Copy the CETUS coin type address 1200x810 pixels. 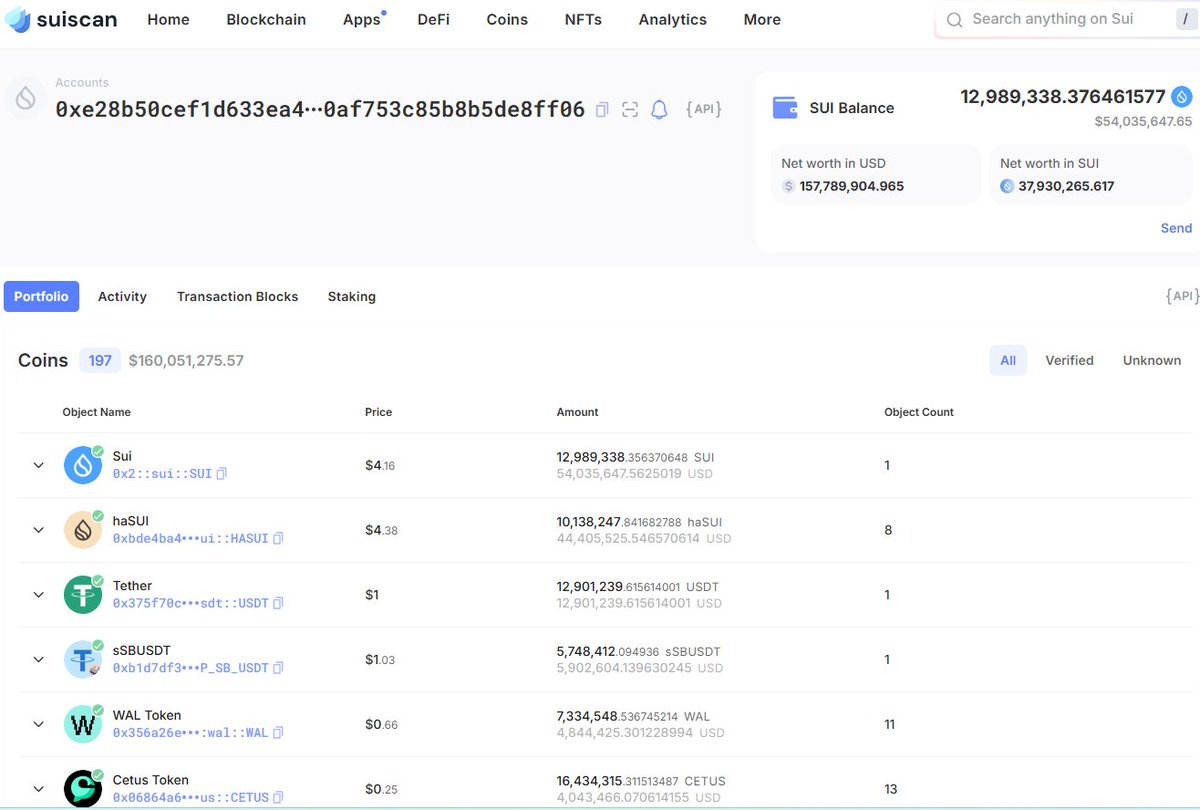[278, 798]
